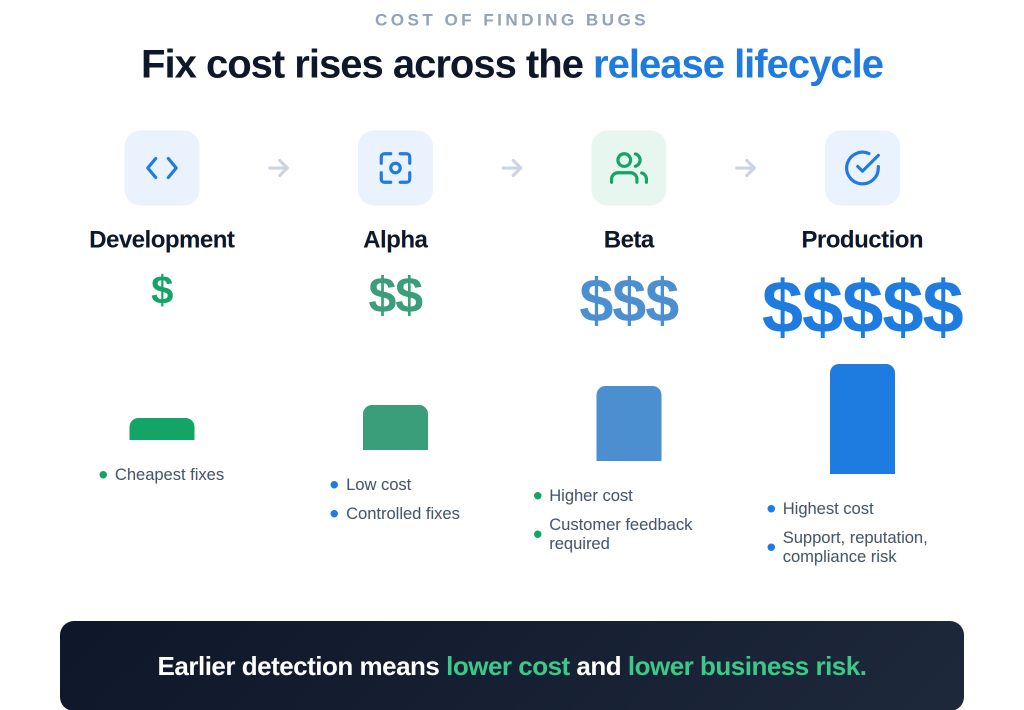
Task: Click the Development code brackets icon
Action: click(162, 168)
